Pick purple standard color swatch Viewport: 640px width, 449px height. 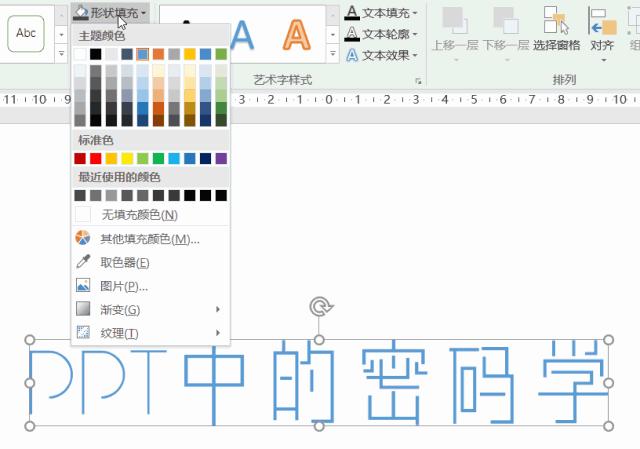221,158
